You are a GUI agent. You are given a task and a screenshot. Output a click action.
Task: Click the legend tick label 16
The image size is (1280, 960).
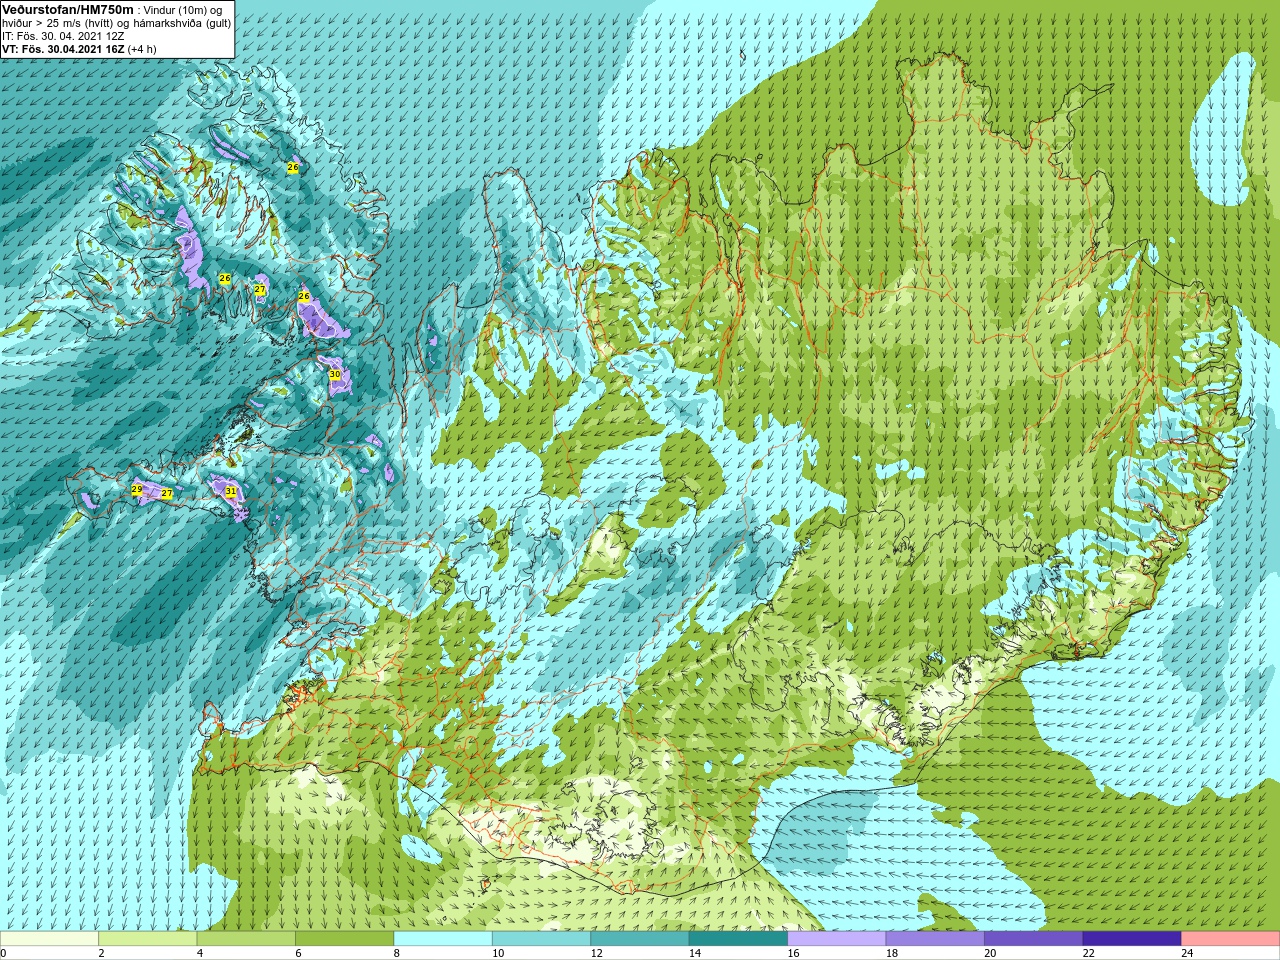793,953
